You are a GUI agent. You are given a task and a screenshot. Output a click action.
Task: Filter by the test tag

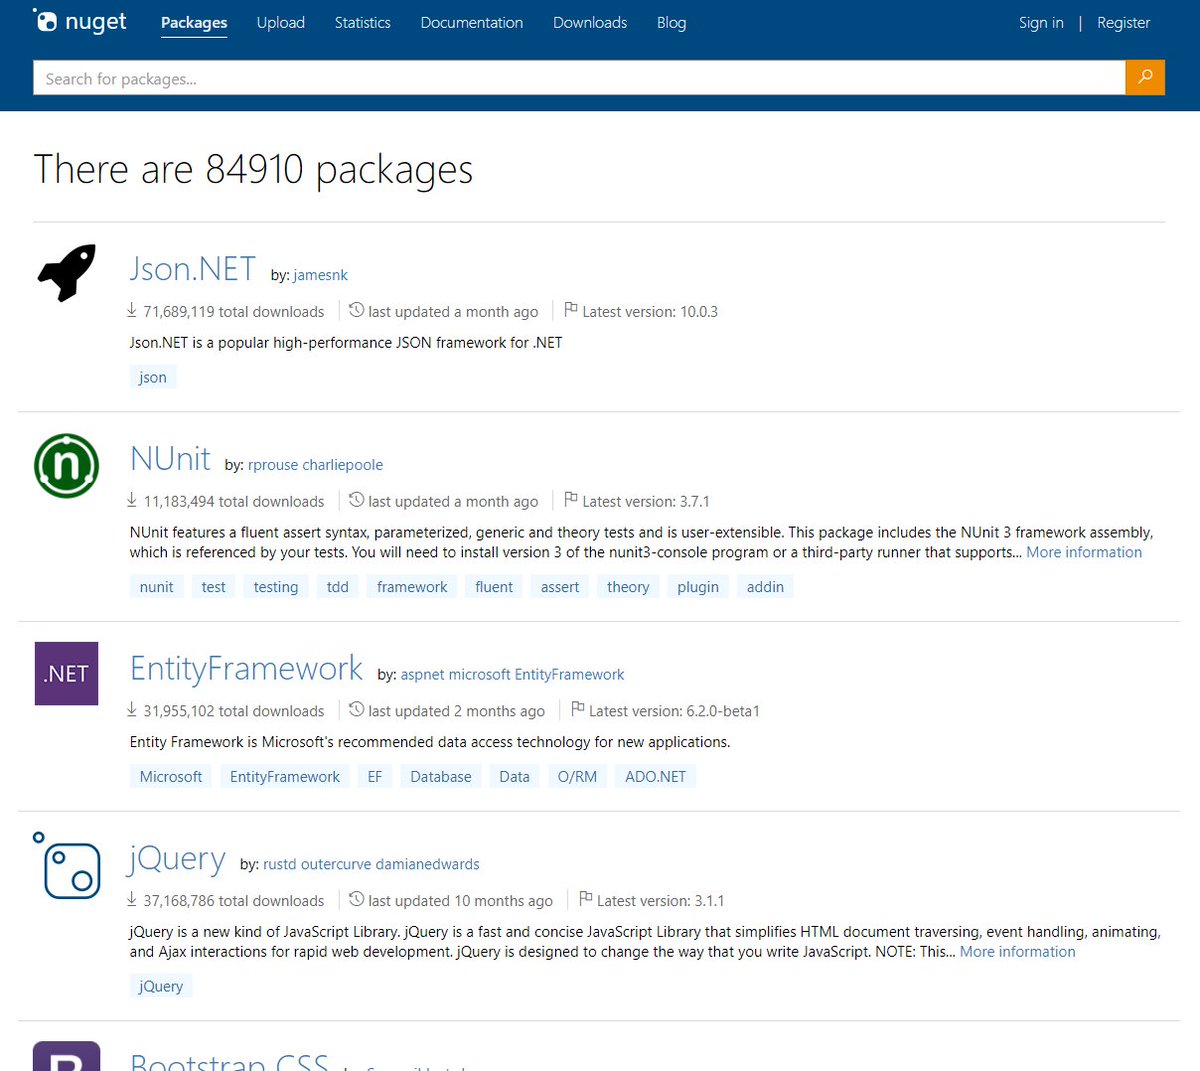click(x=213, y=587)
